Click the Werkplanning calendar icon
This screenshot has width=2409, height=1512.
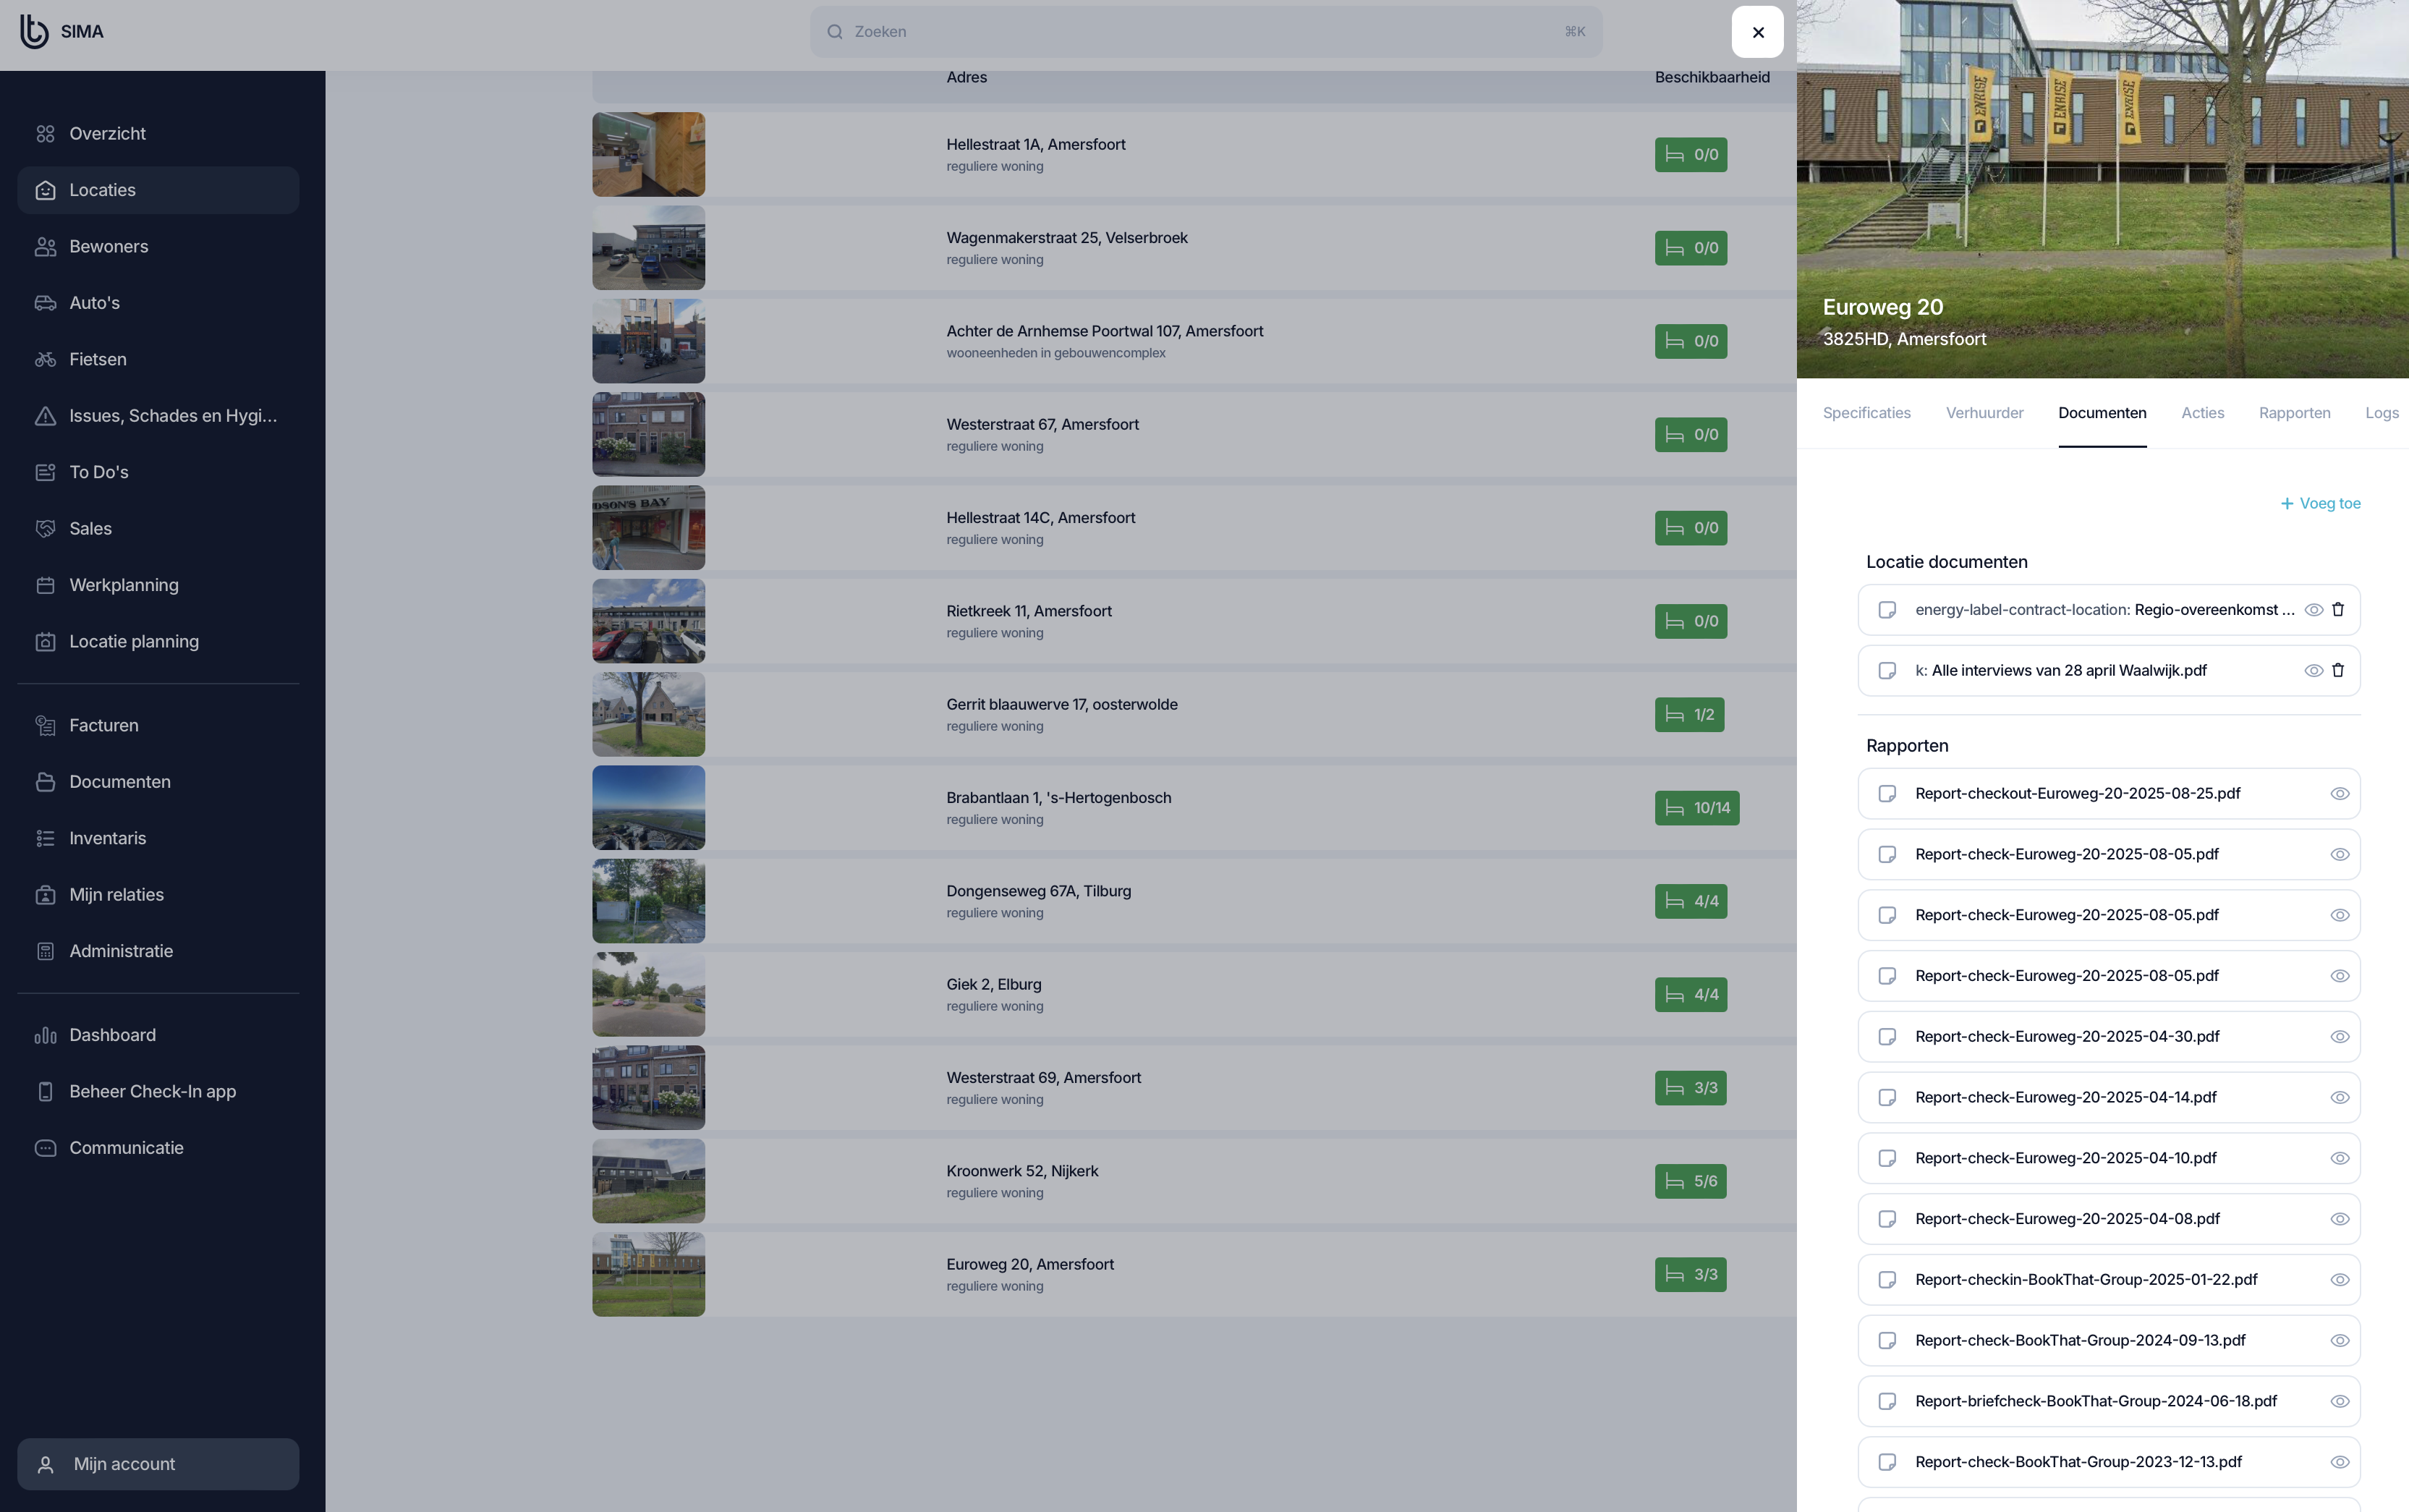click(x=45, y=585)
